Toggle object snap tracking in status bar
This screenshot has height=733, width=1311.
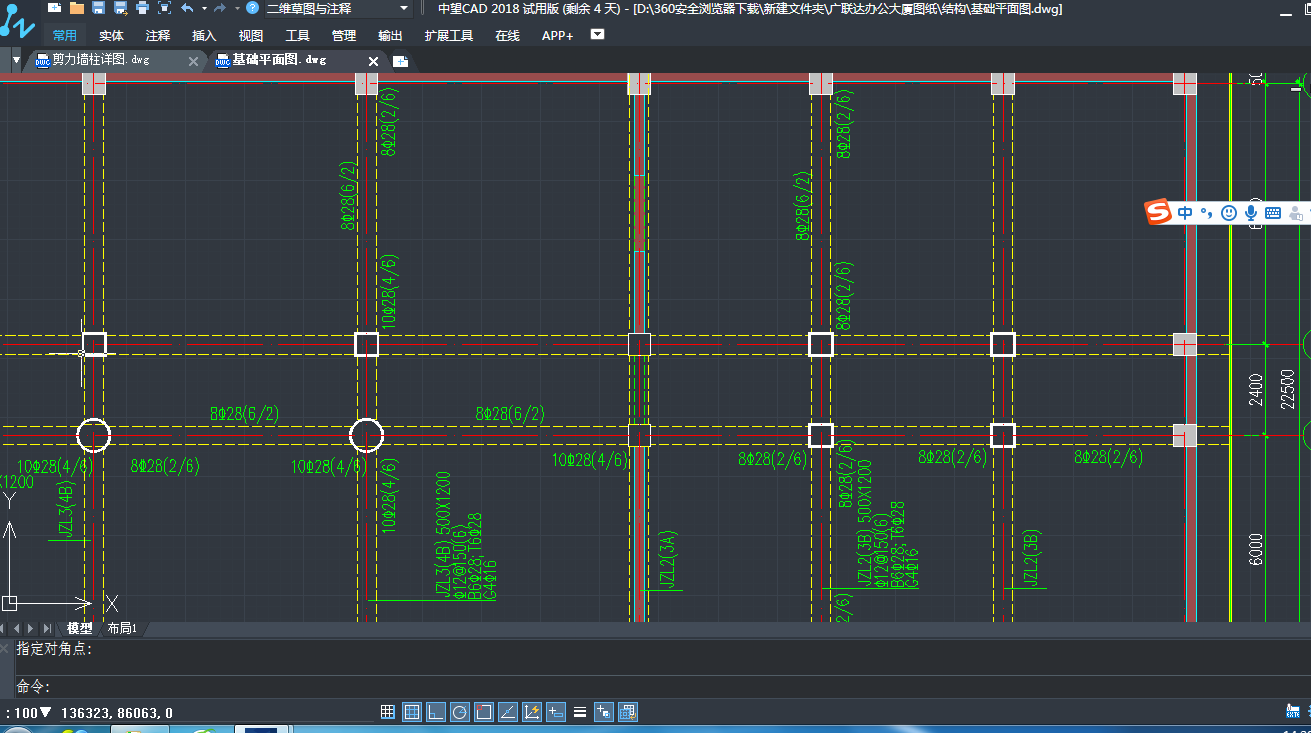pos(508,712)
